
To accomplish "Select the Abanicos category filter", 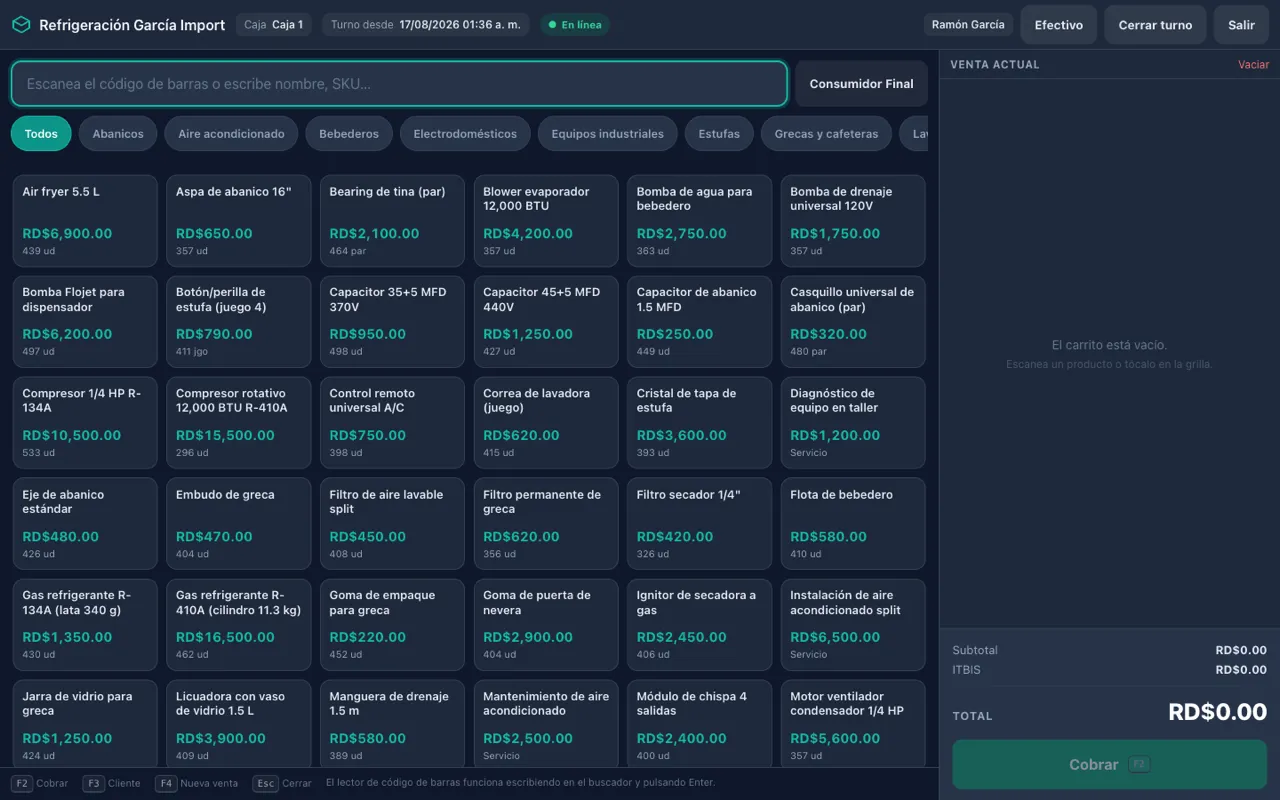I will click(118, 134).
